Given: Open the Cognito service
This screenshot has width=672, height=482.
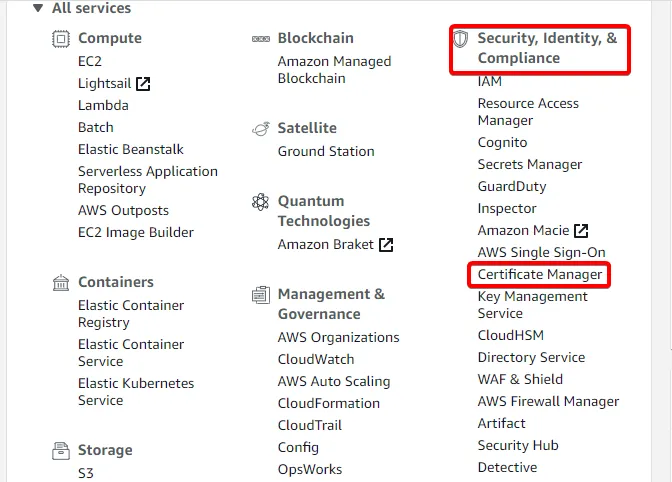Looking at the screenshot, I should [x=502, y=142].
